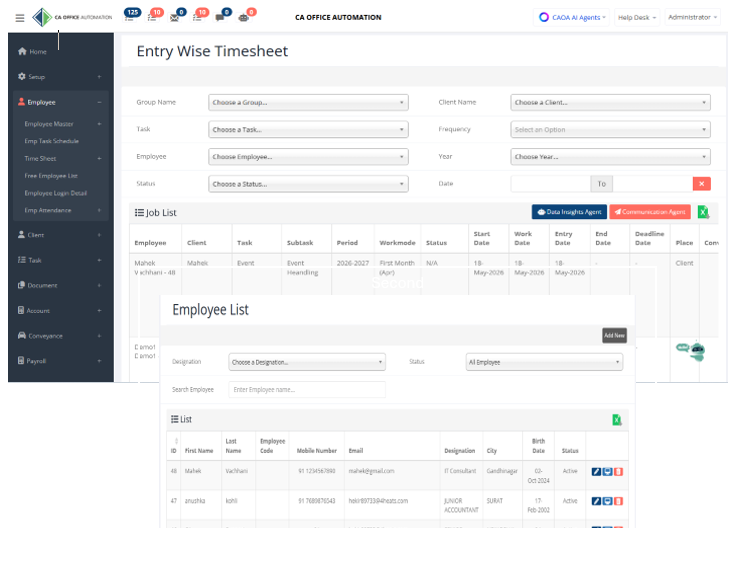Viewport: 743px width, 576px height.
Task: Expand the Time Sheet submenu
Action: (63, 159)
